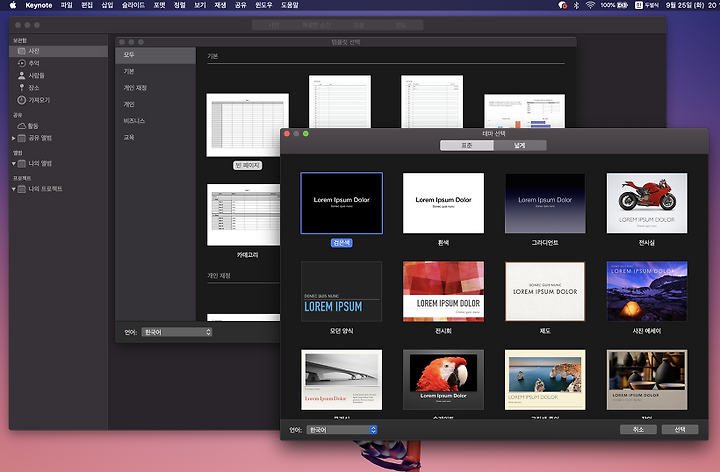
Task: Select the theme thumbnail with the red parrot
Action: pos(443,380)
